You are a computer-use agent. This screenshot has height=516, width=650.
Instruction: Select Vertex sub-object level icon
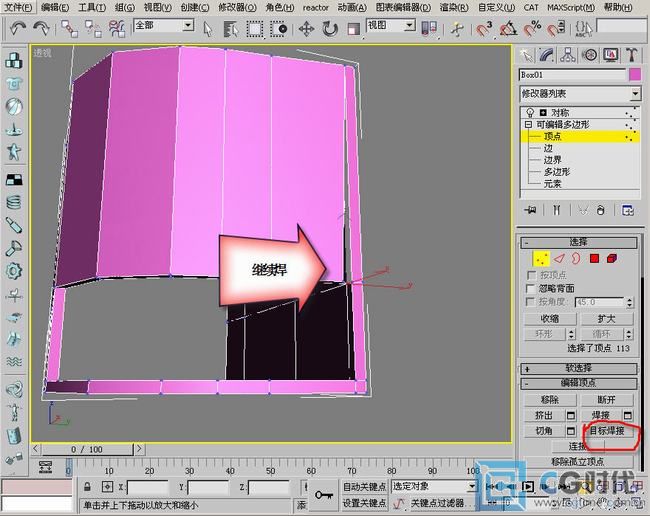541,259
